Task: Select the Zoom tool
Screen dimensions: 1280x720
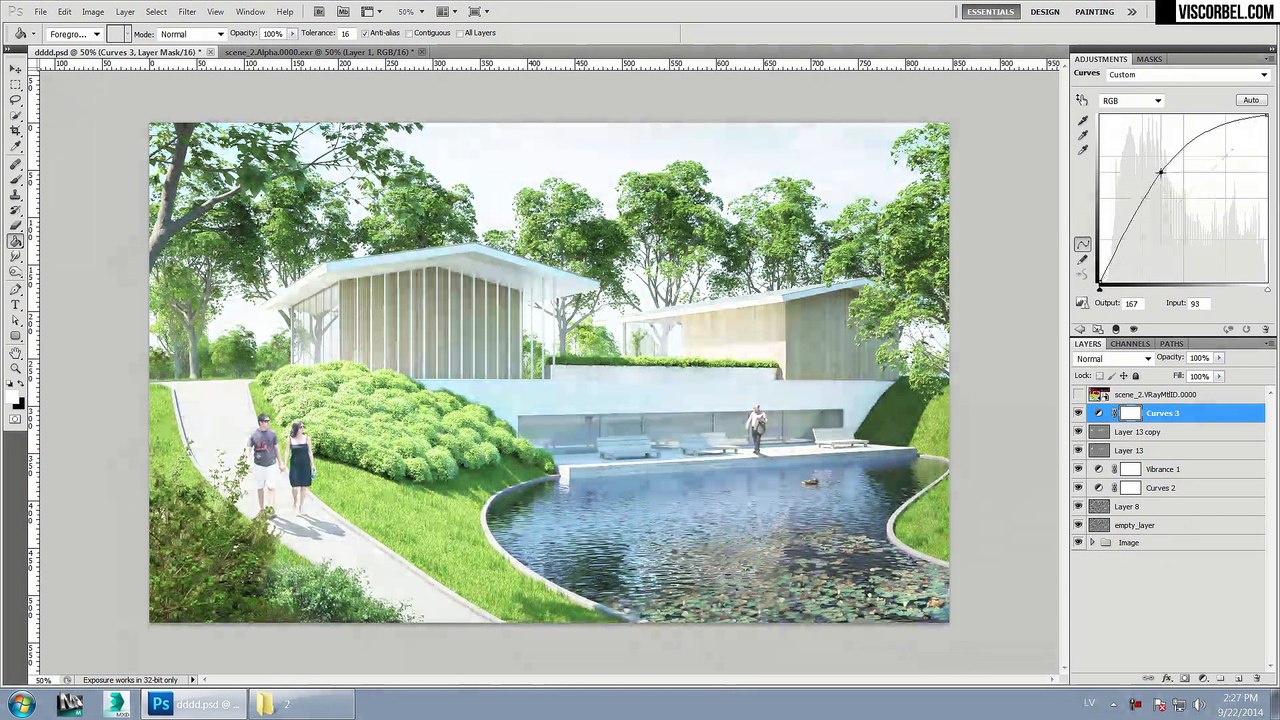Action: coord(16,369)
